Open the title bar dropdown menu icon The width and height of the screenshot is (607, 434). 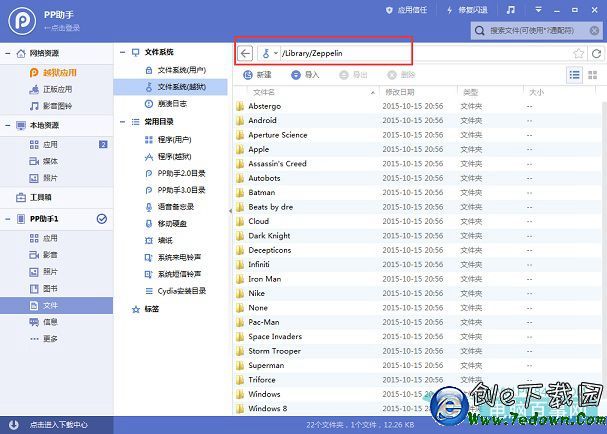[538, 10]
